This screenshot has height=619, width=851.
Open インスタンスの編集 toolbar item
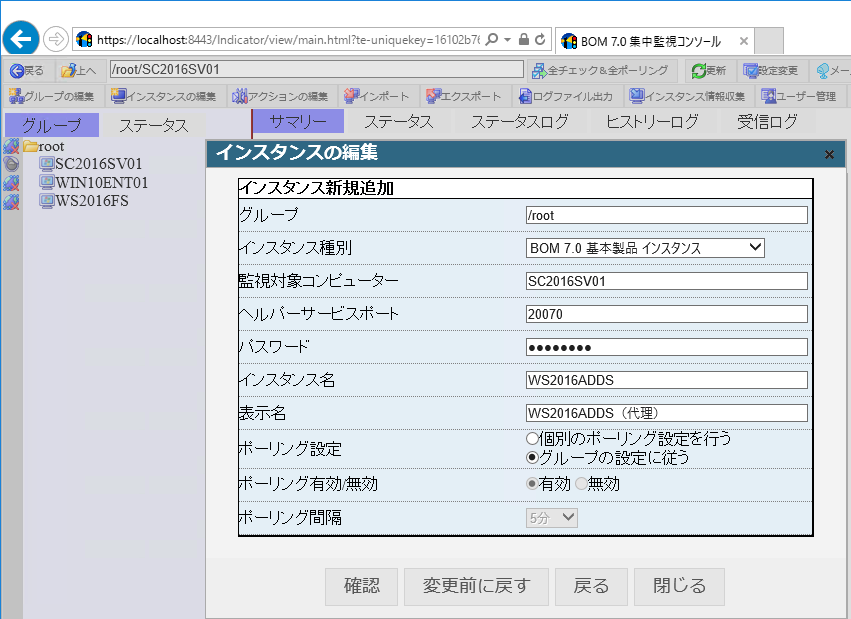(x=163, y=97)
